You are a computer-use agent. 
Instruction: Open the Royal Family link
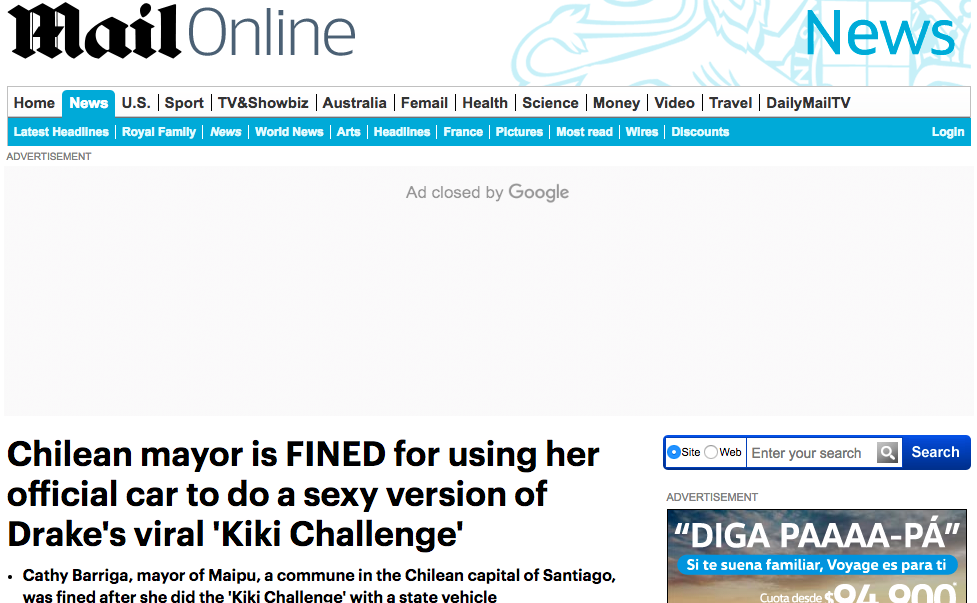pos(159,132)
